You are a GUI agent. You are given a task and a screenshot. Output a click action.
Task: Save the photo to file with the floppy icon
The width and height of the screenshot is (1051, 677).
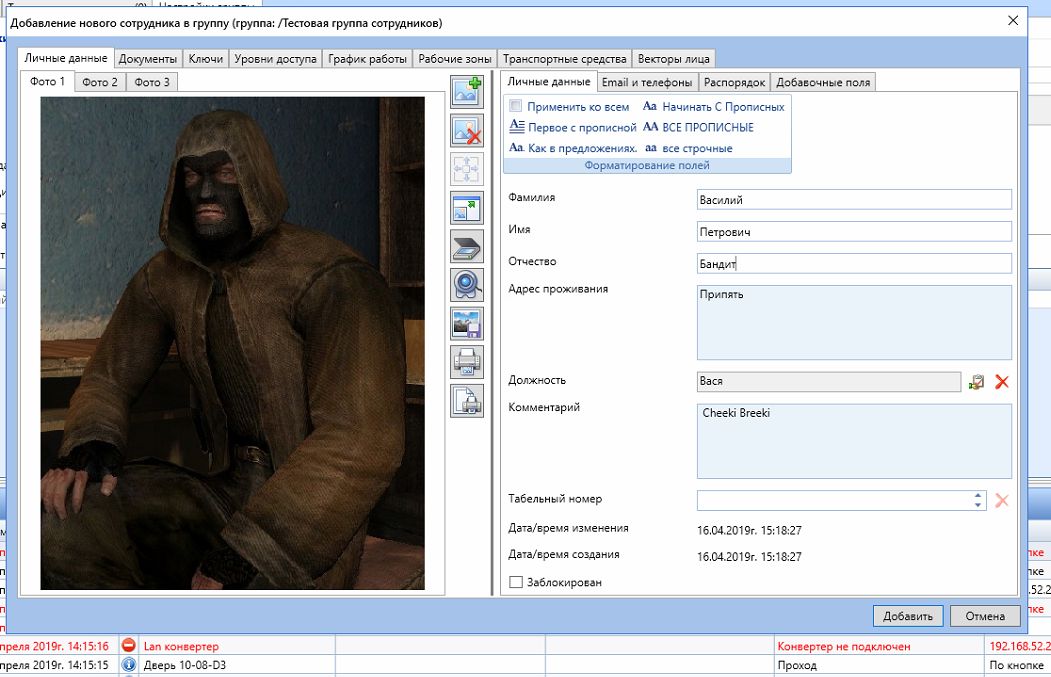pyautogui.click(x=467, y=324)
